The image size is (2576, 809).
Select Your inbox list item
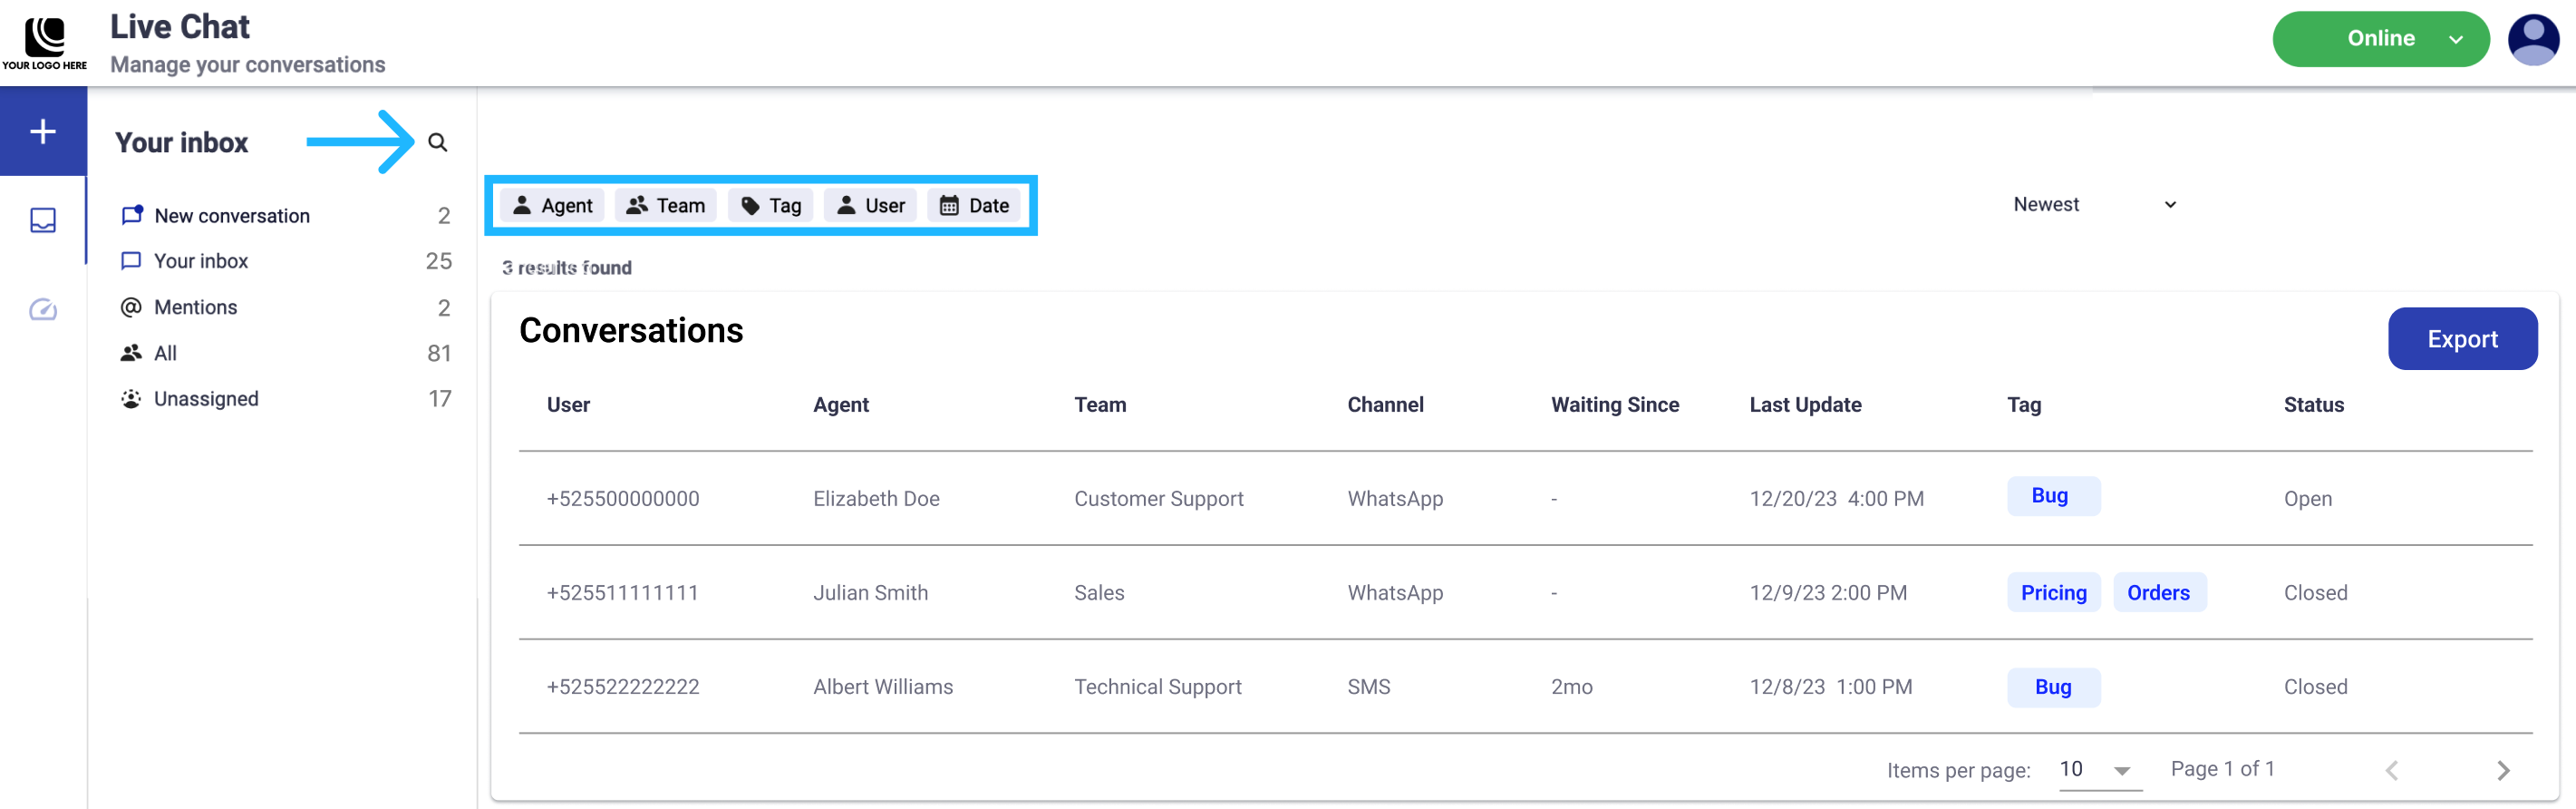coord(286,261)
